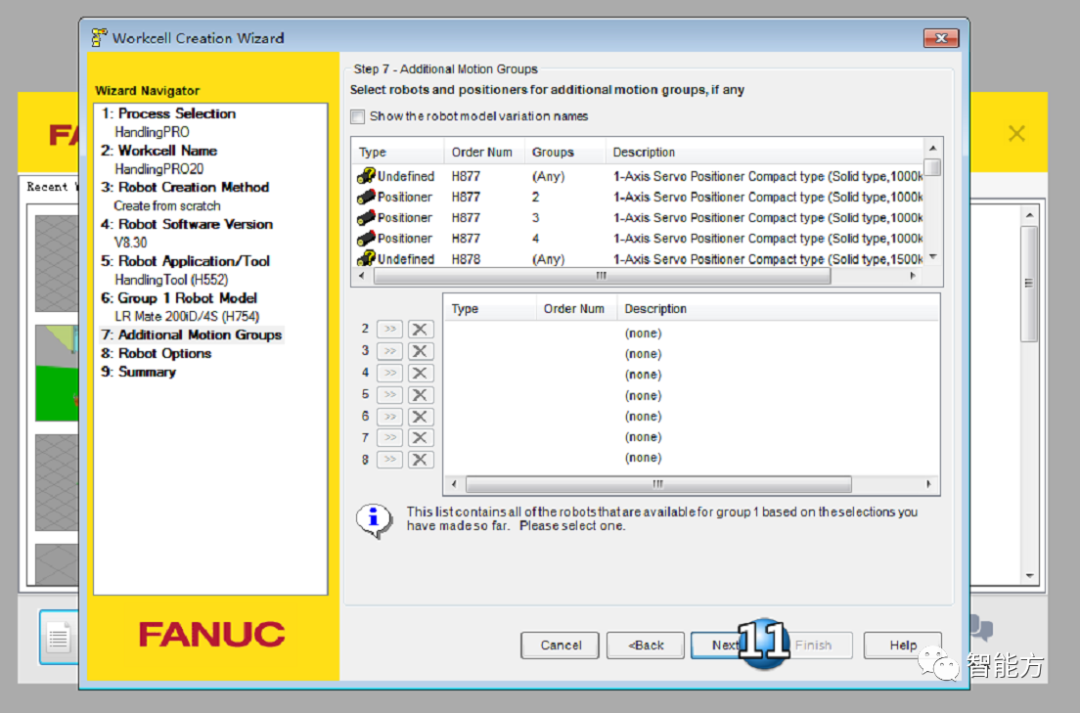Click the add arrow button for motion group 3
The width and height of the screenshot is (1080, 713).
[x=390, y=351]
